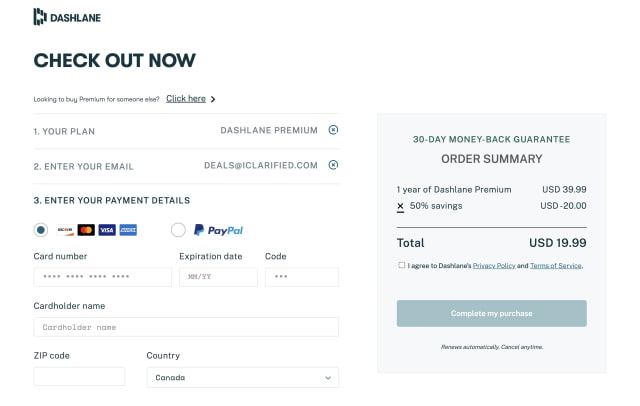This screenshot has width=640, height=406.
Task: Open the Country dropdown
Action: coord(242,378)
